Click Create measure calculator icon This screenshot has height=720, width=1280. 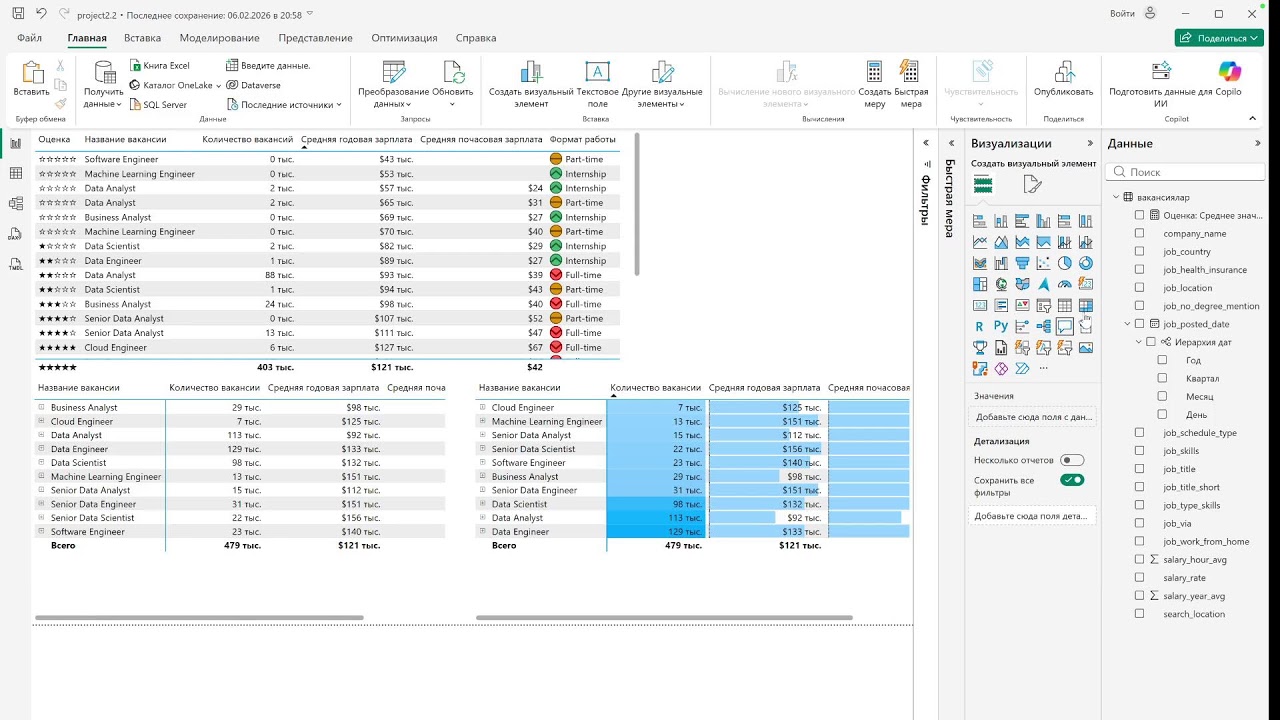click(875, 85)
